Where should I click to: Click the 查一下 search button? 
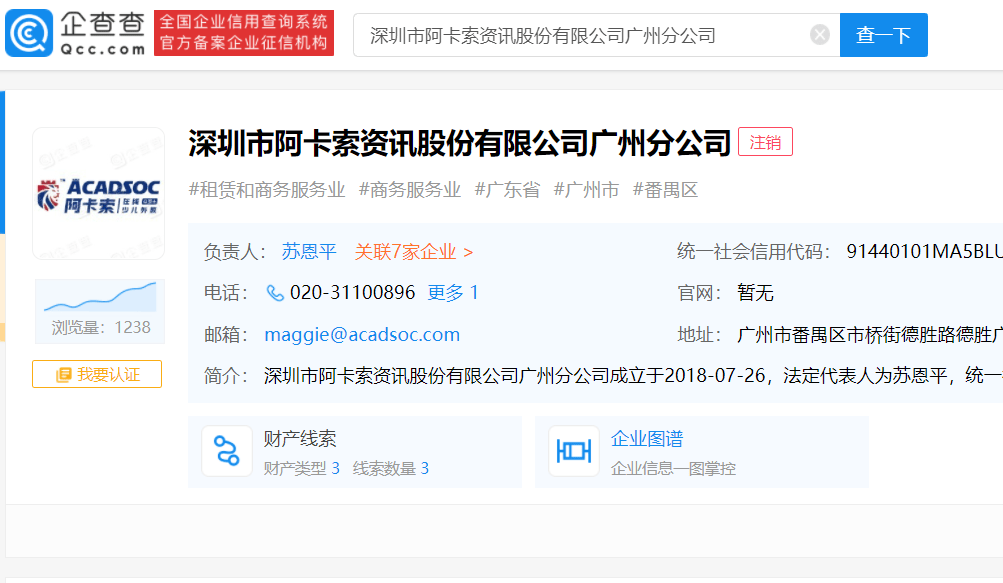[883, 35]
